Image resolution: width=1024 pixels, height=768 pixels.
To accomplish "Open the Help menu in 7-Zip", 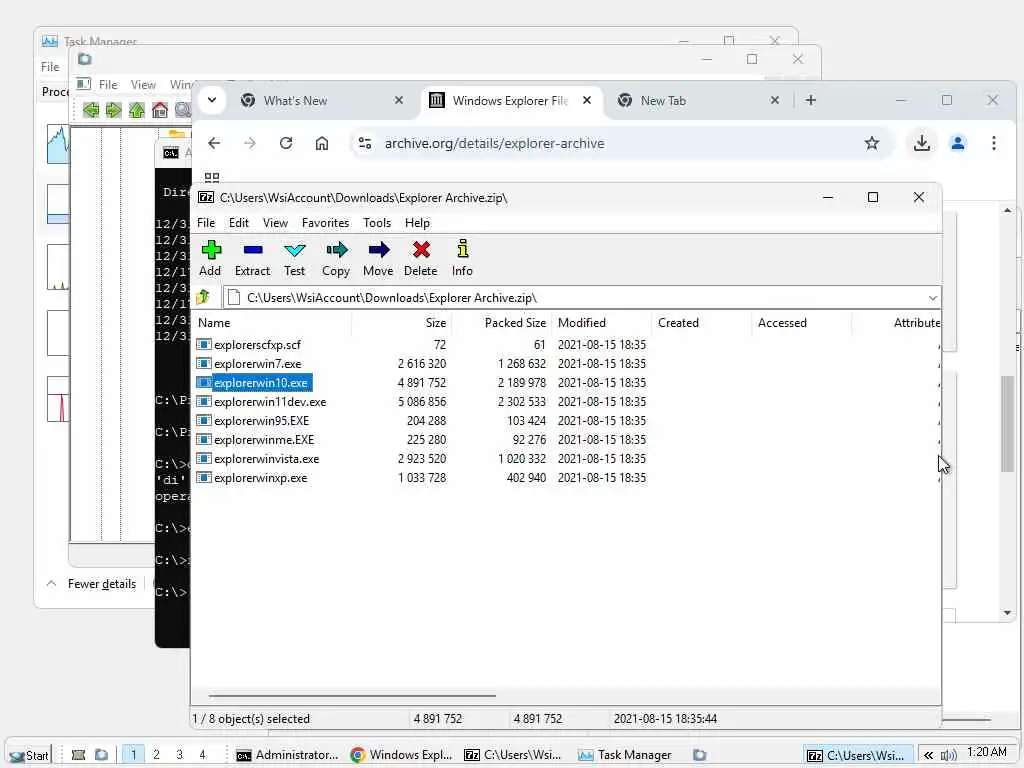I will (417, 223).
